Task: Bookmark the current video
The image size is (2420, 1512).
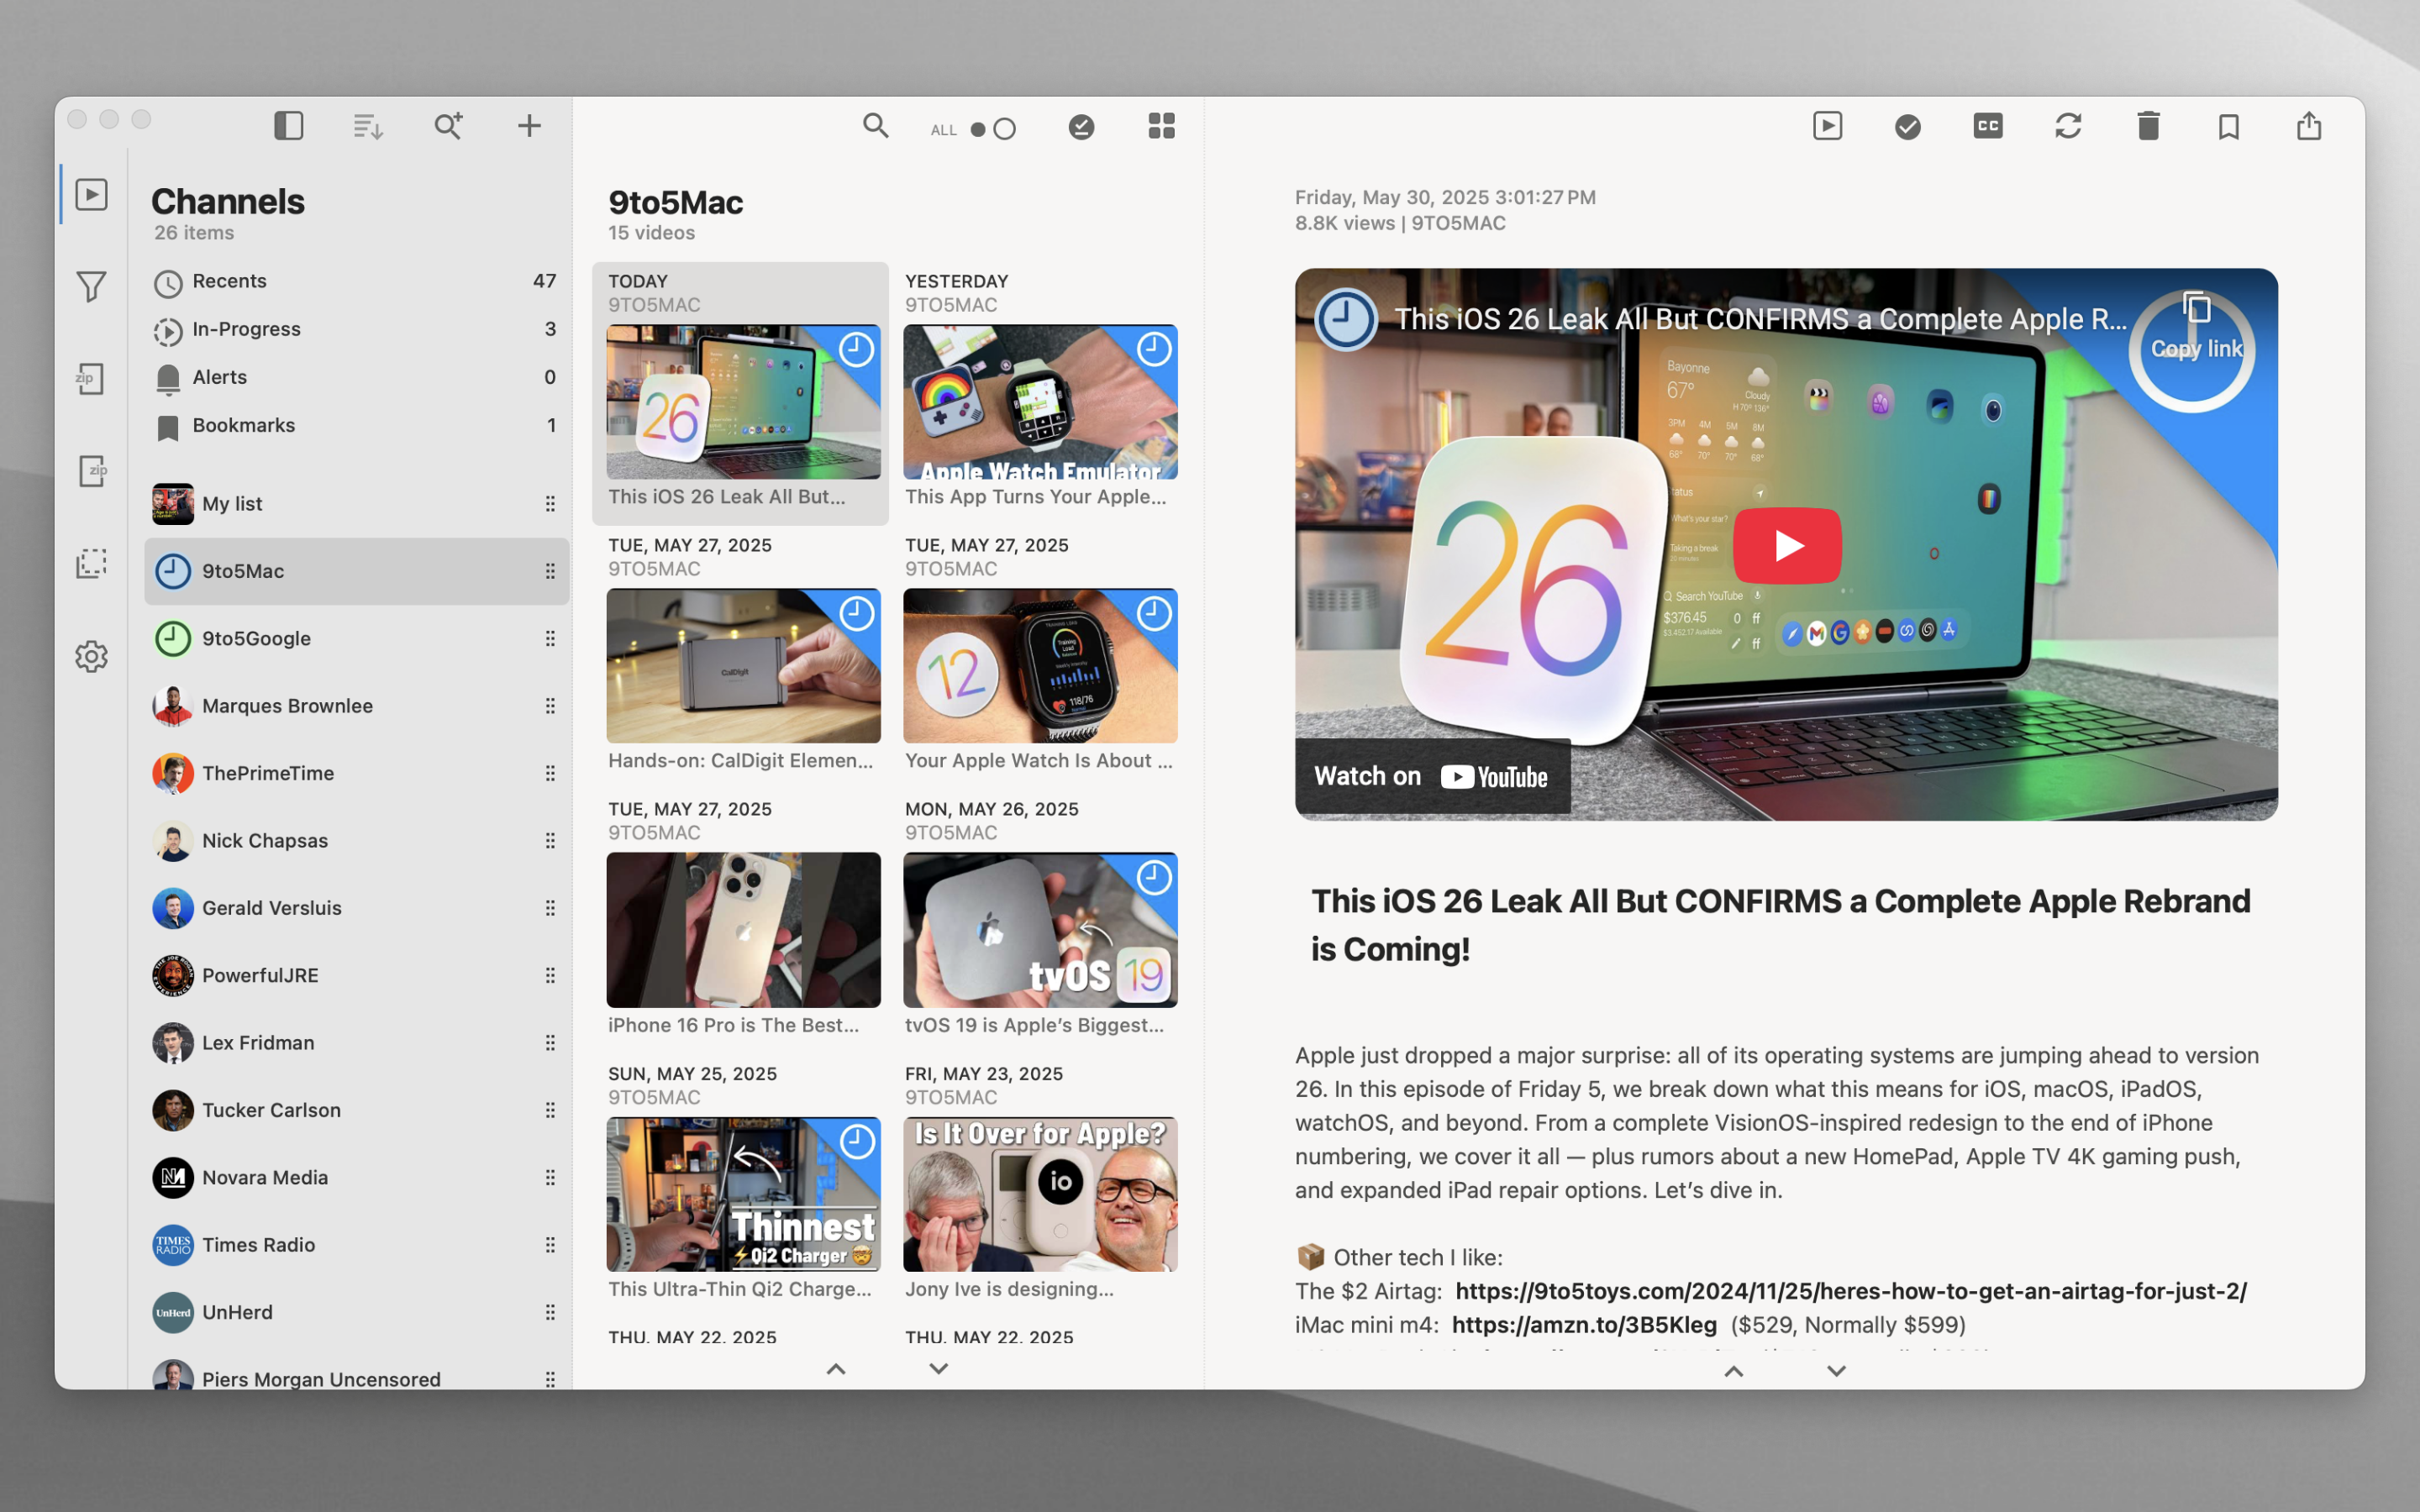Action: (x=2228, y=126)
